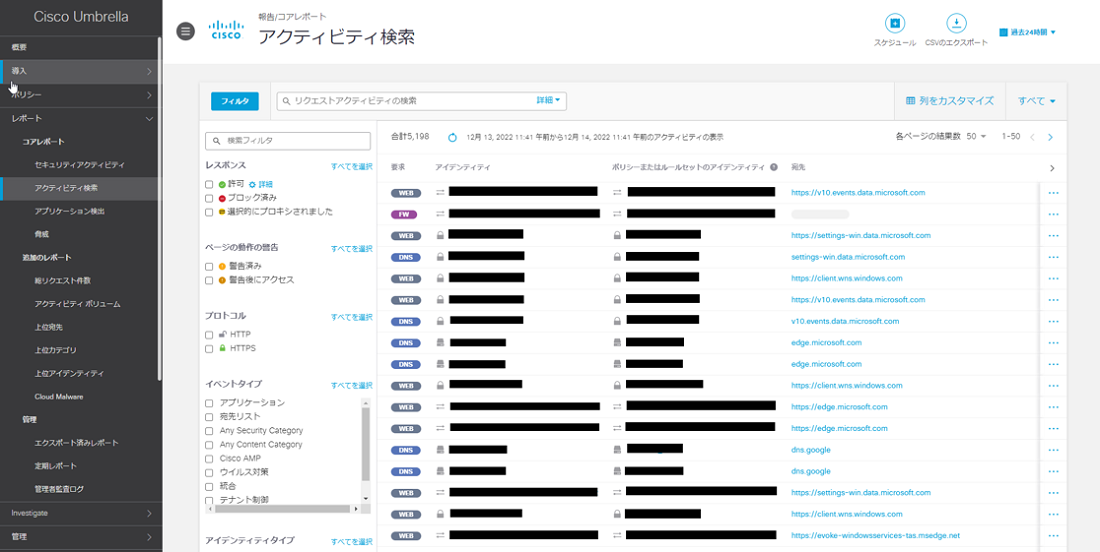Screen dimensions: 1100x552
Task: Click the CSVのエクスポート download icon
Action: tap(956, 24)
